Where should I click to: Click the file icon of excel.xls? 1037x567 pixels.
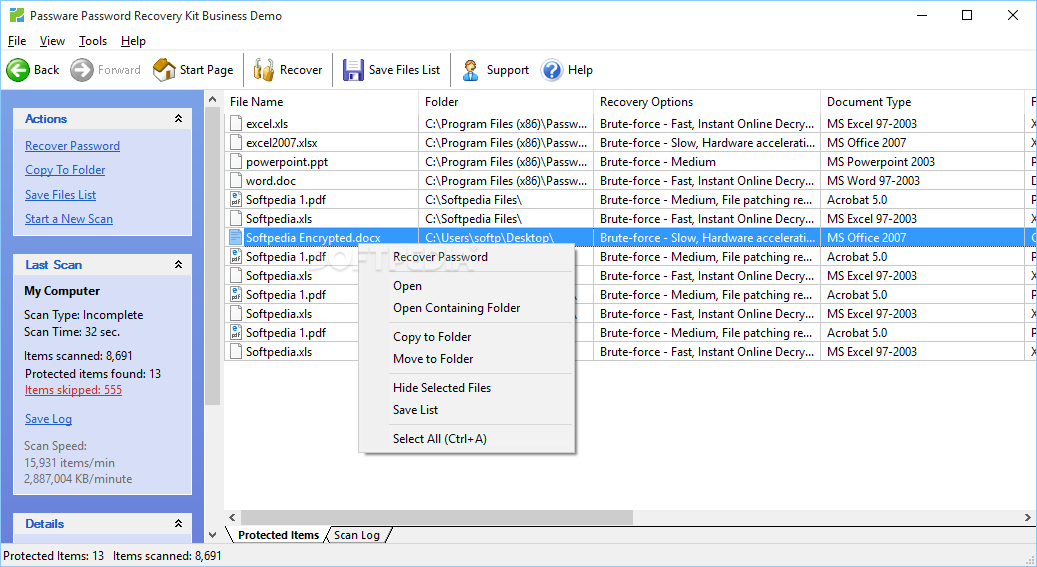point(235,124)
